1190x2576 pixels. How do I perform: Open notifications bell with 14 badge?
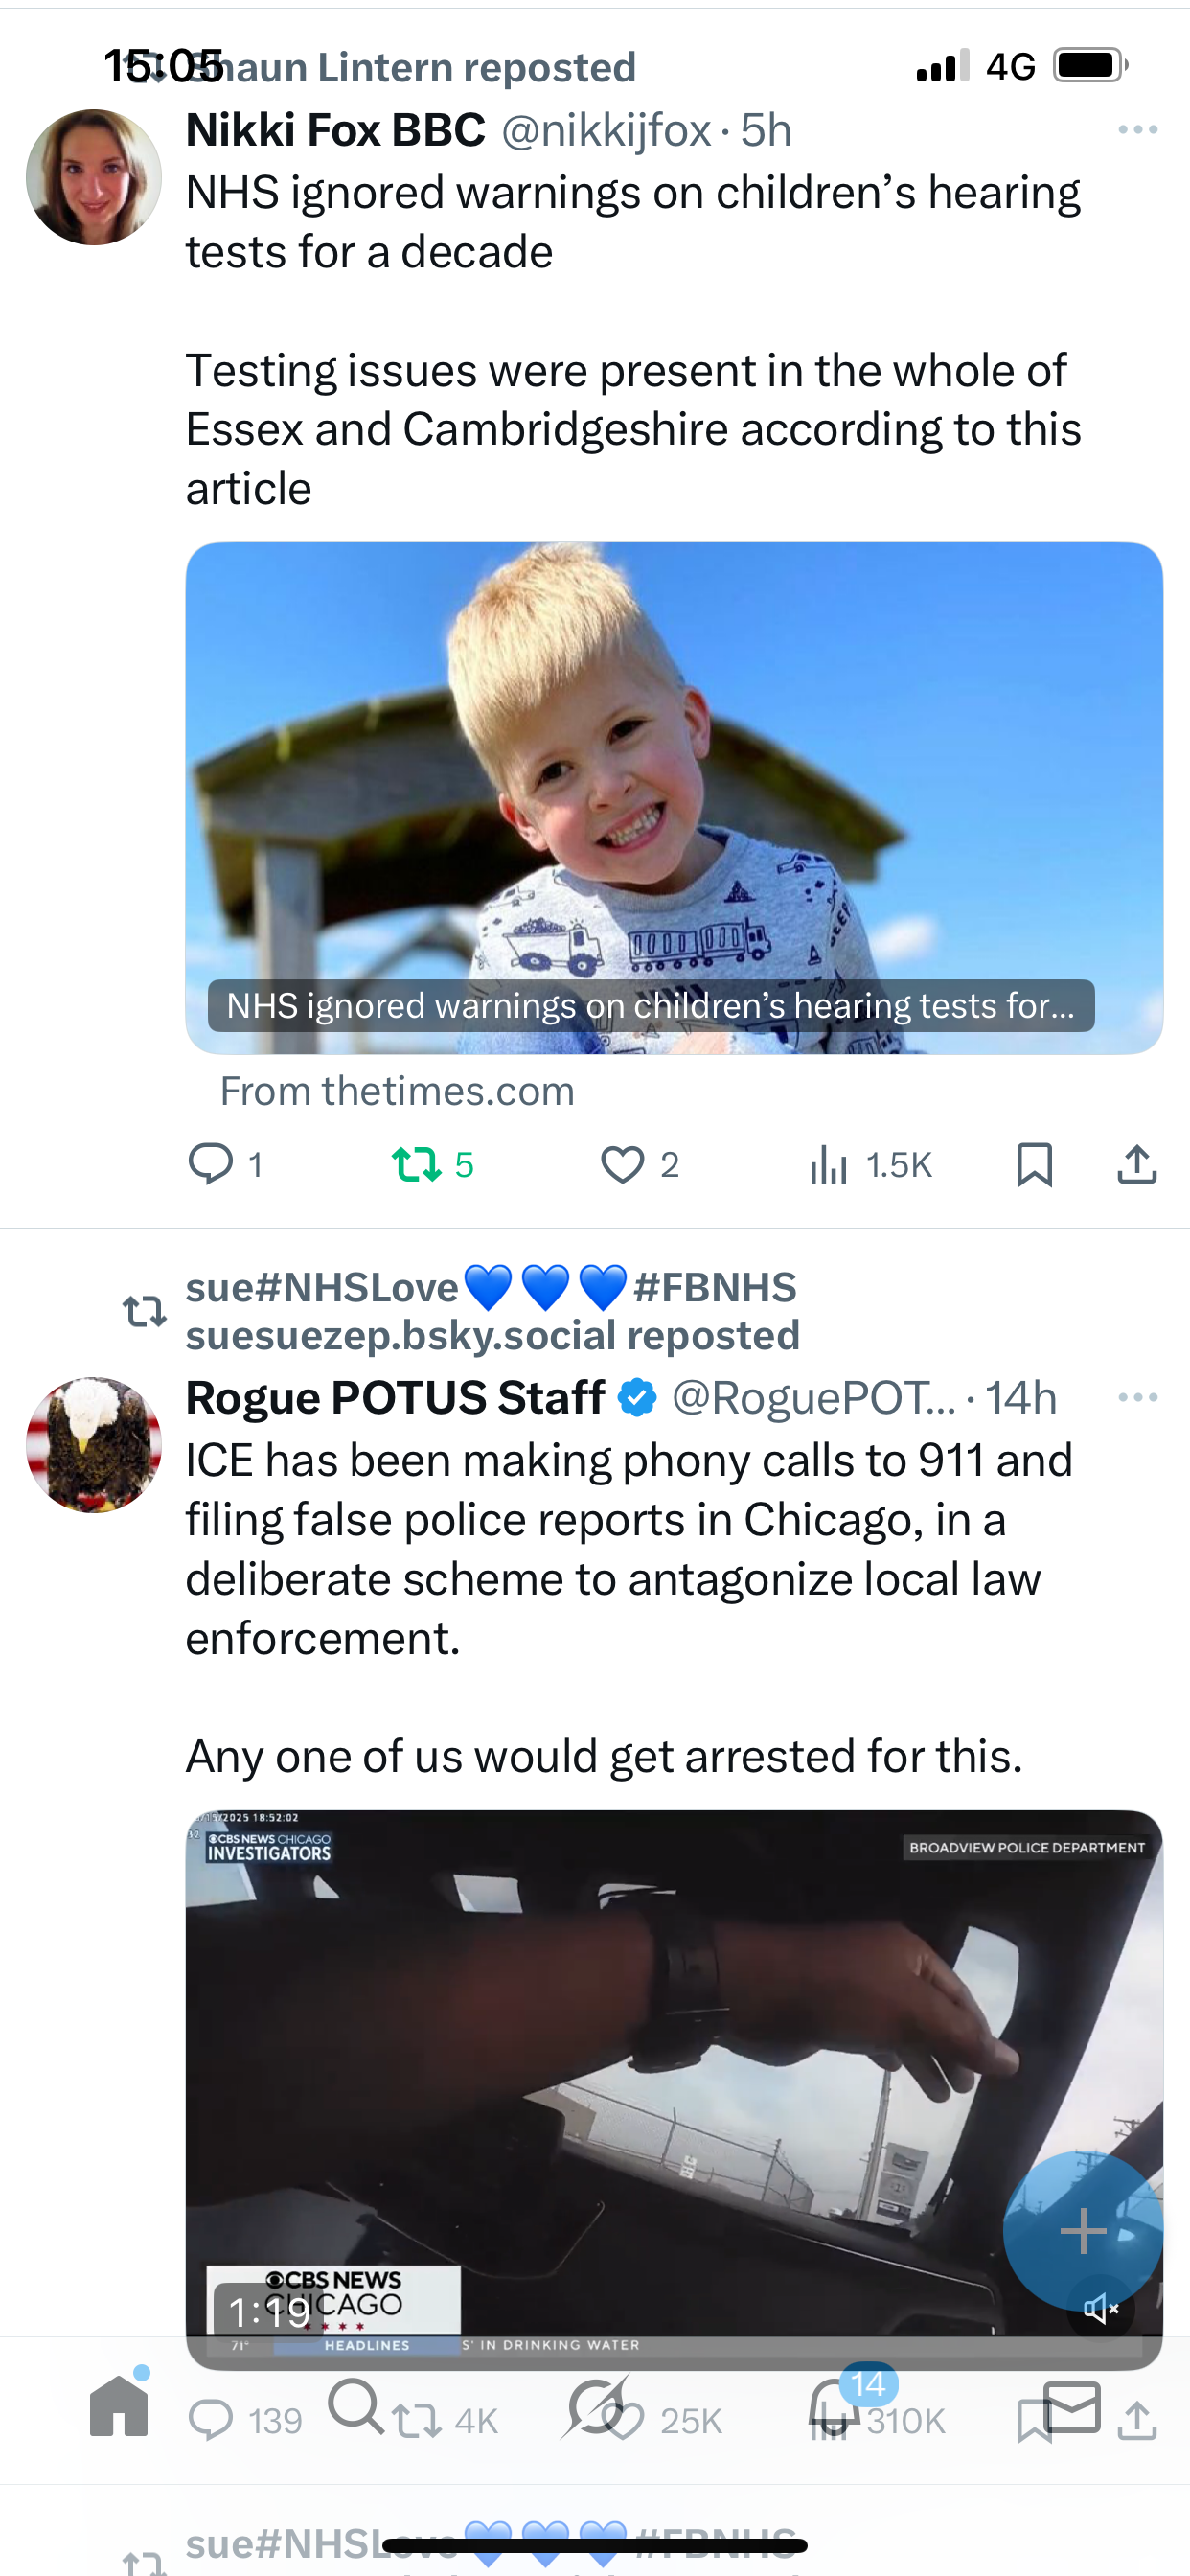(835, 2408)
